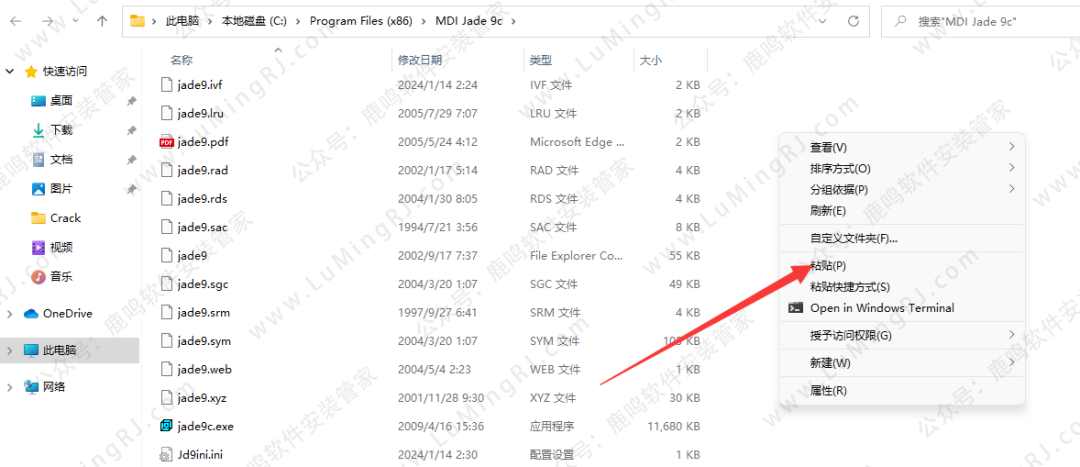This screenshot has width=1080, height=467.
Task: Click the pin icon next to 下载
Action: tap(131, 130)
